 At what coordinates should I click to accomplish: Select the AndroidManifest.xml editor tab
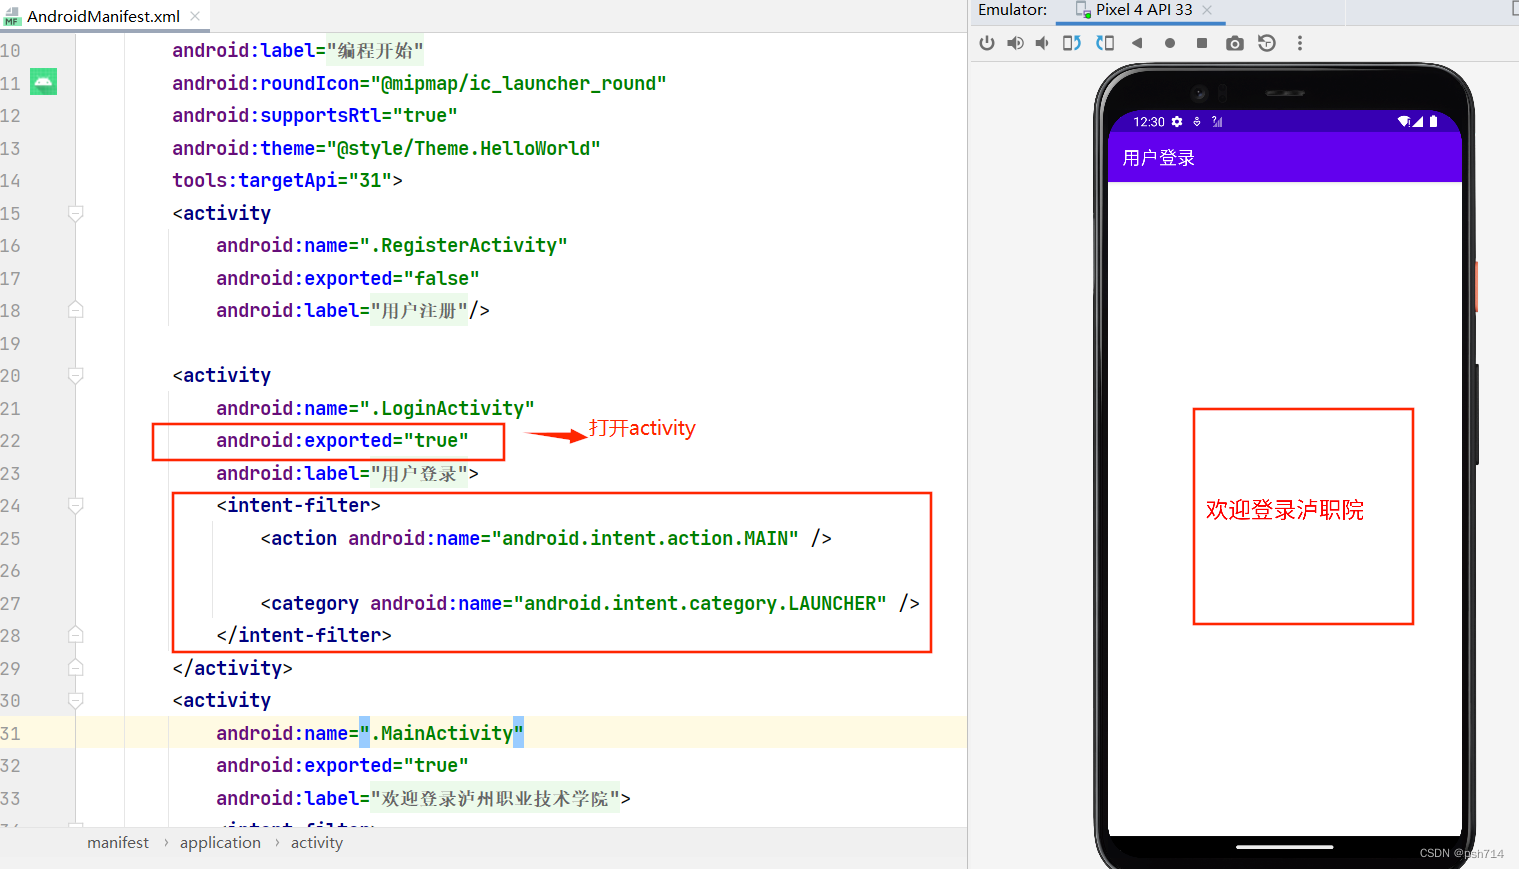(x=103, y=16)
